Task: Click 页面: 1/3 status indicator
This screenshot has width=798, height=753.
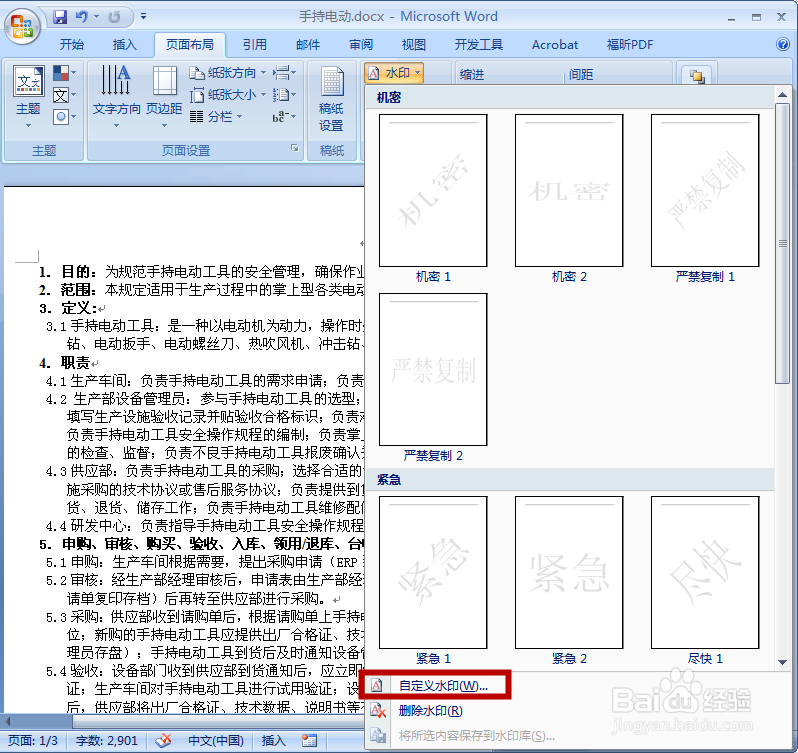Action: coord(33,741)
